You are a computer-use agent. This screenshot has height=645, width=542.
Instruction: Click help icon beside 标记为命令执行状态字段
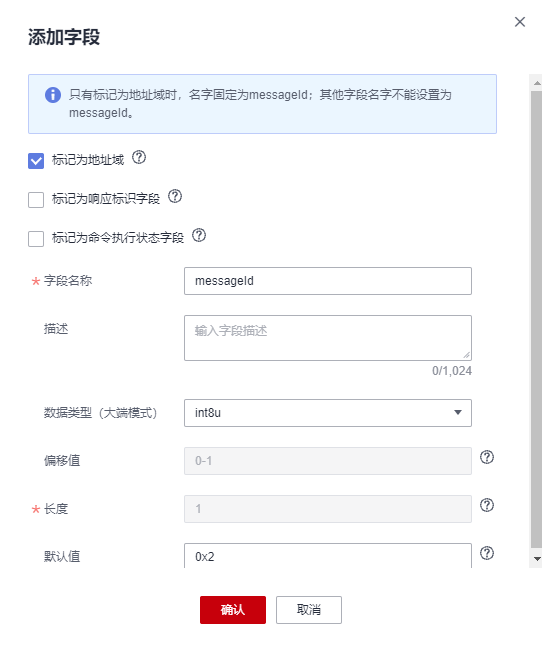199,235
